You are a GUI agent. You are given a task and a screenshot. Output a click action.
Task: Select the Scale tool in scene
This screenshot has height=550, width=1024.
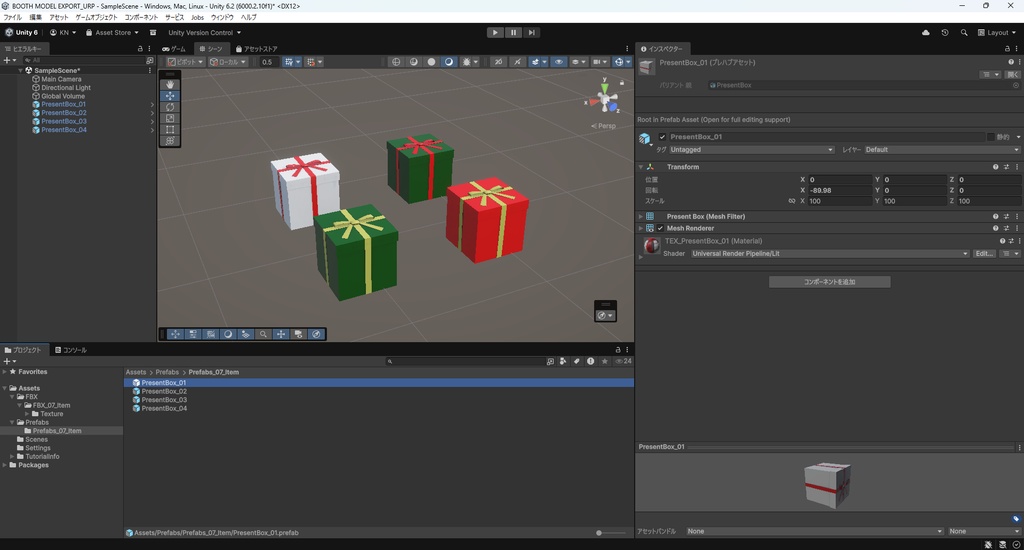click(x=170, y=118)
